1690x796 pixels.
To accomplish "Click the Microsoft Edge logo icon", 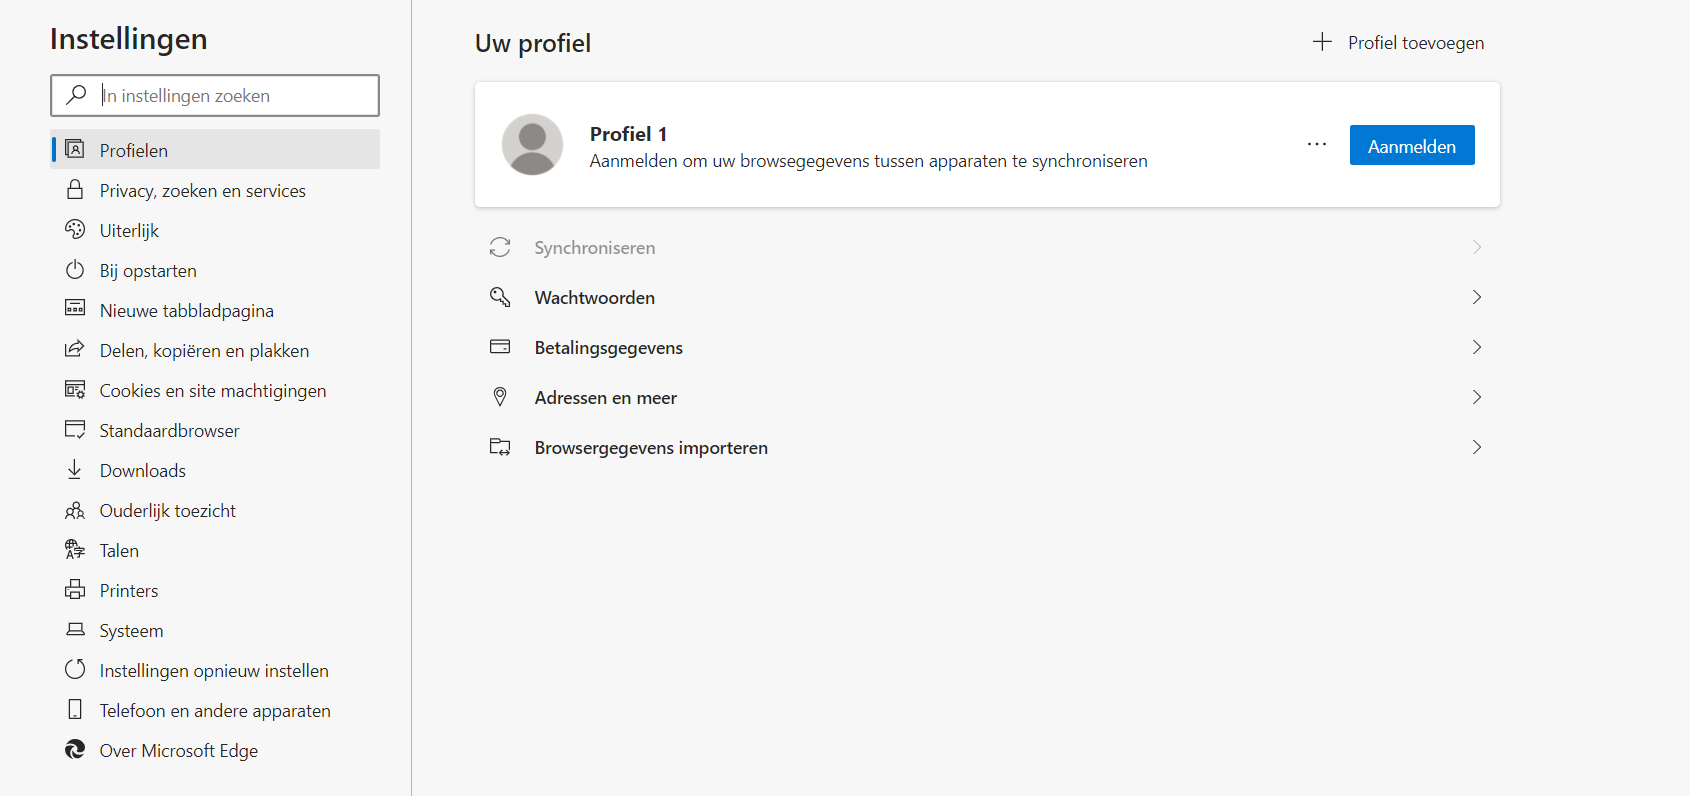I will [x=75, y=750].
